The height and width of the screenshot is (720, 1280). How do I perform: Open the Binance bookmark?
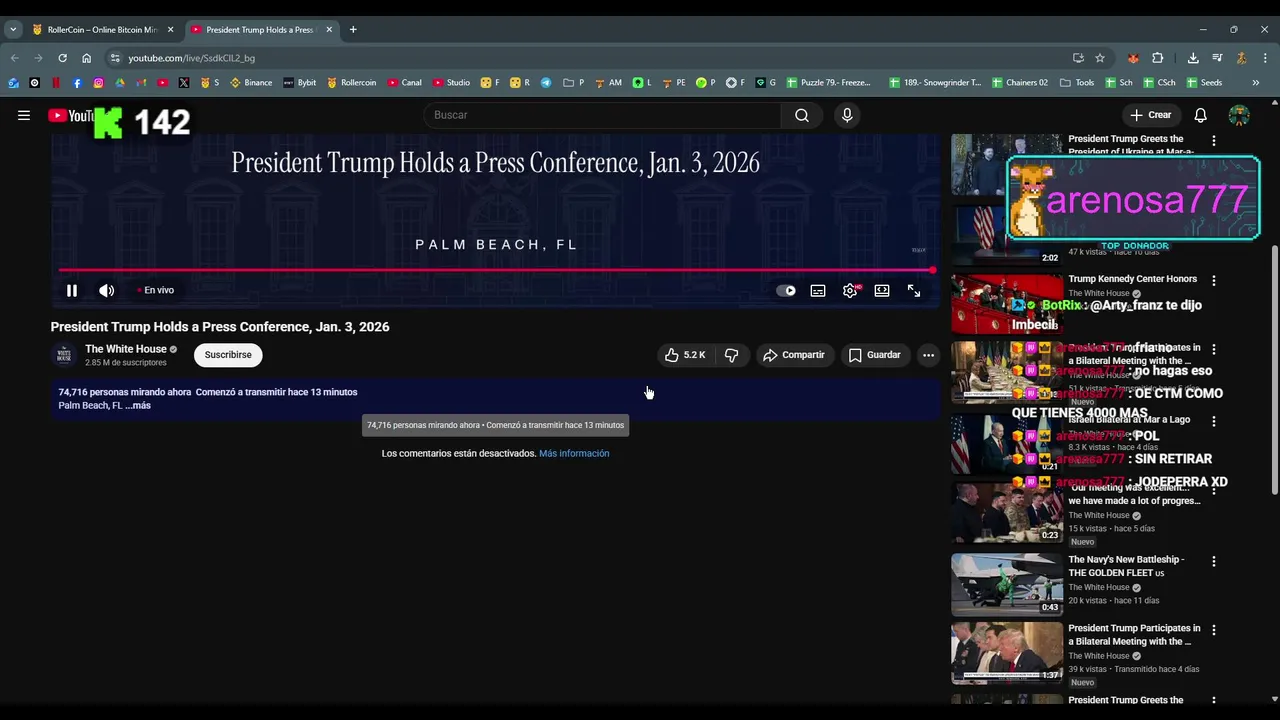(251, 83)
